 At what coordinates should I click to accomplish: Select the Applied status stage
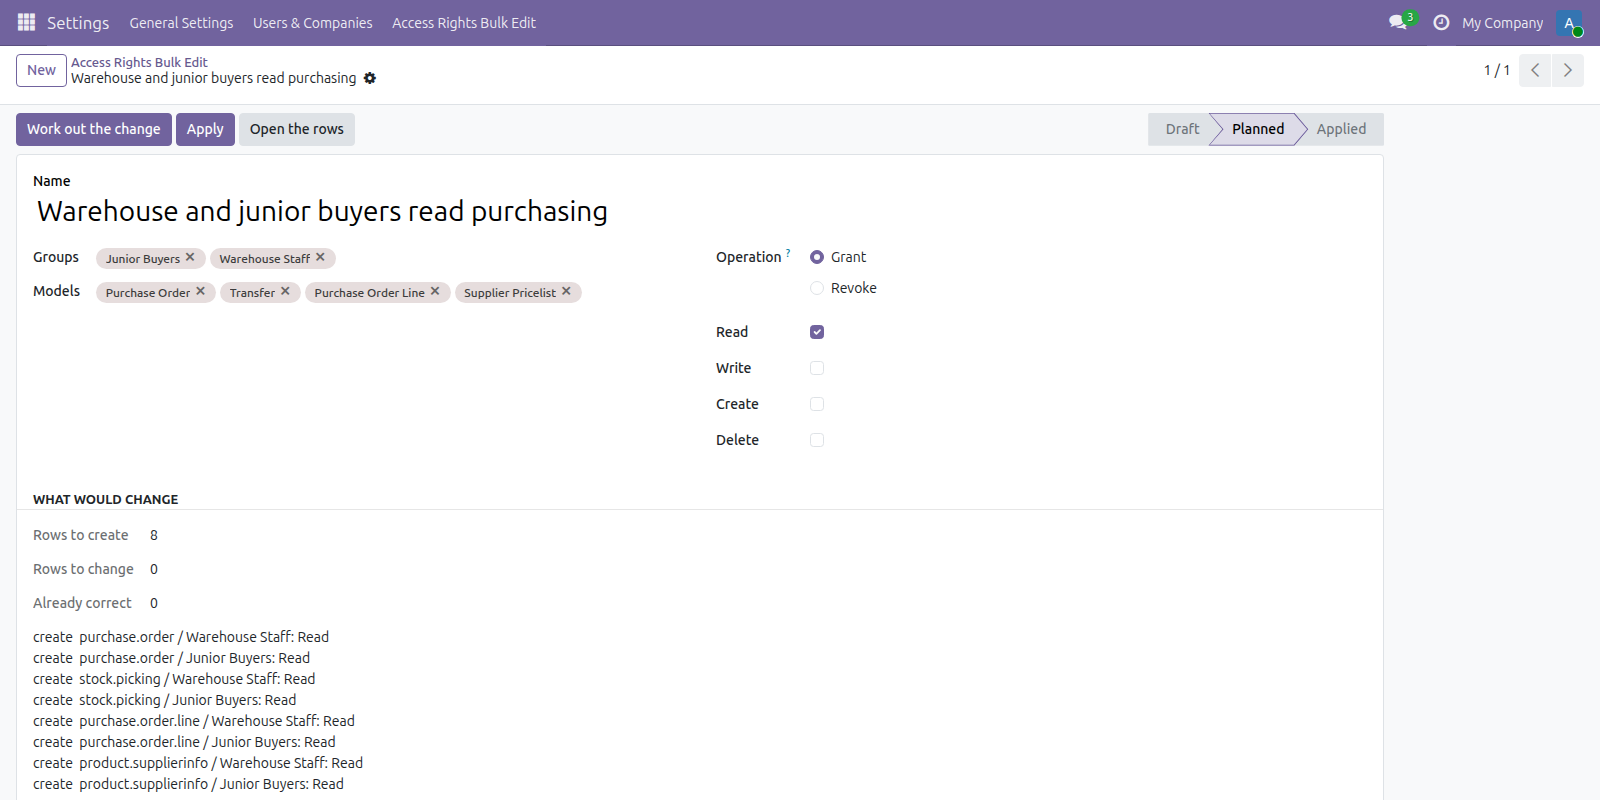click(x=1341, y=129)
